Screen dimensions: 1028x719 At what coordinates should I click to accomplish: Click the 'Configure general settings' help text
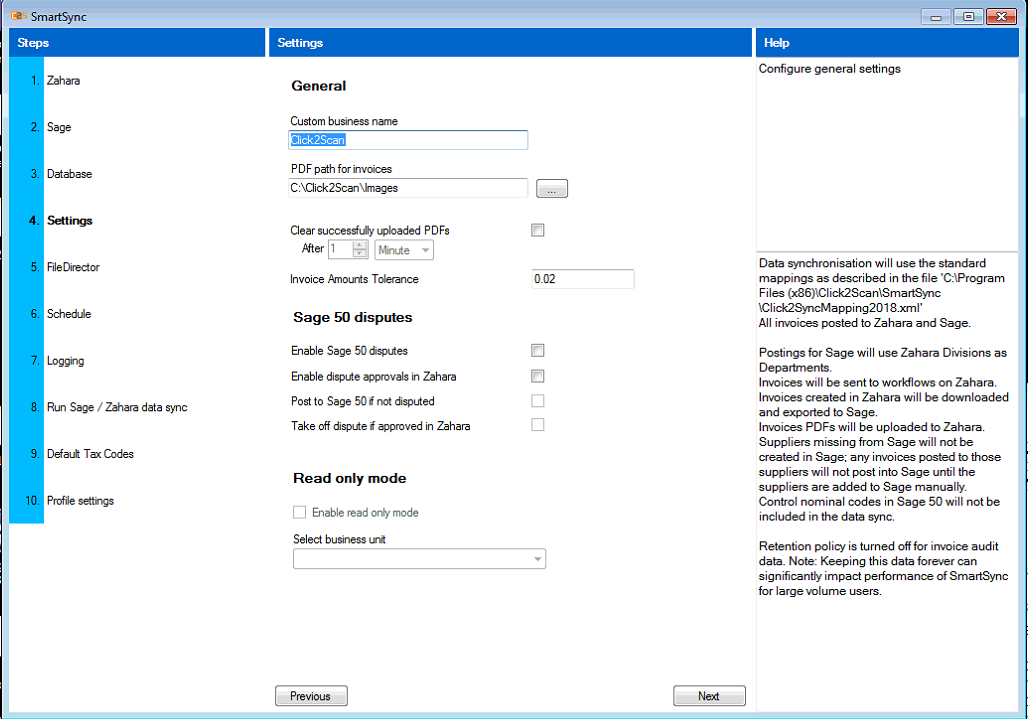pyautogui.click(x=829, y=69)
